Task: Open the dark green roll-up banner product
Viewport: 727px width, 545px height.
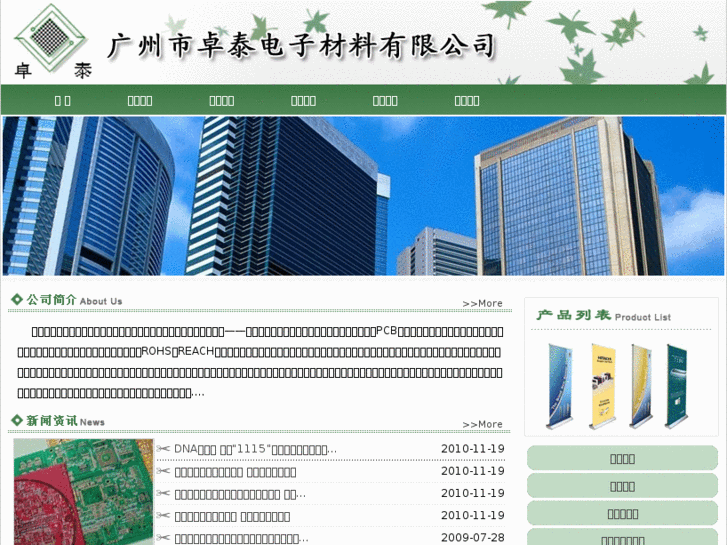Action: coord(676,386)
